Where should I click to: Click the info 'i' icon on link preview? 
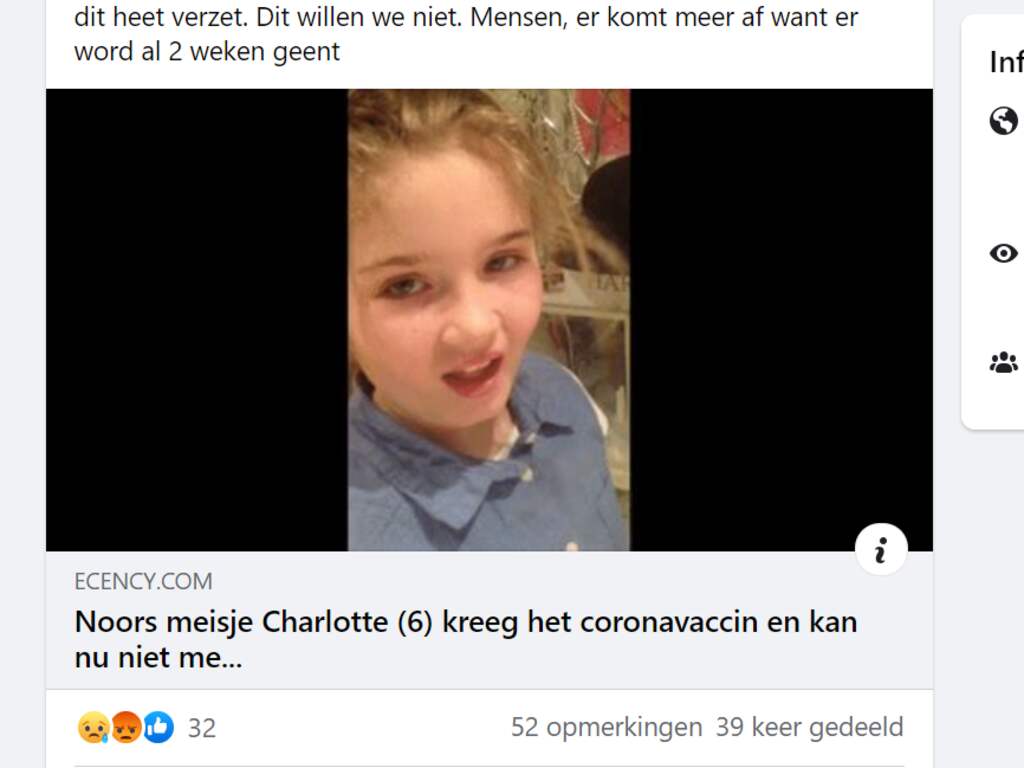click(881, 549)
